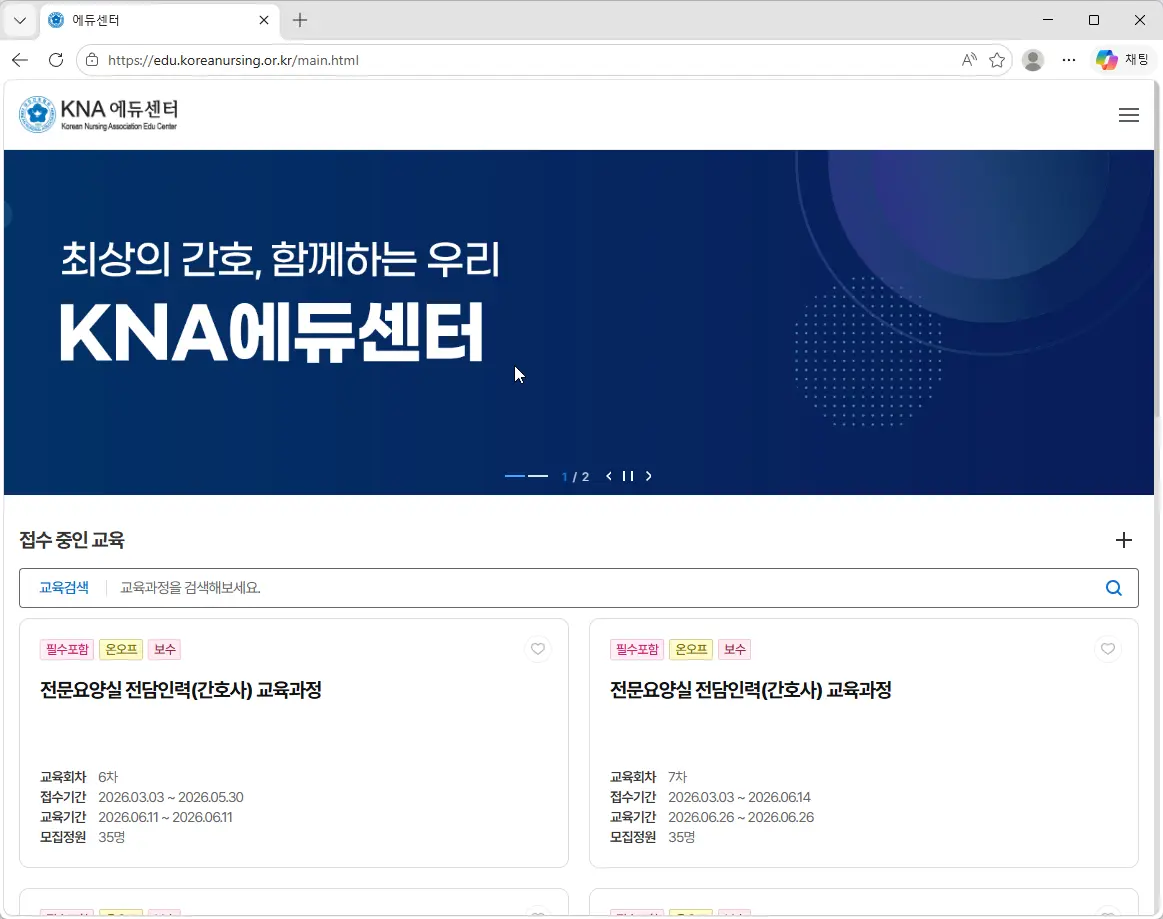Select the 에듀센터 browser tab

click(159, 21)
